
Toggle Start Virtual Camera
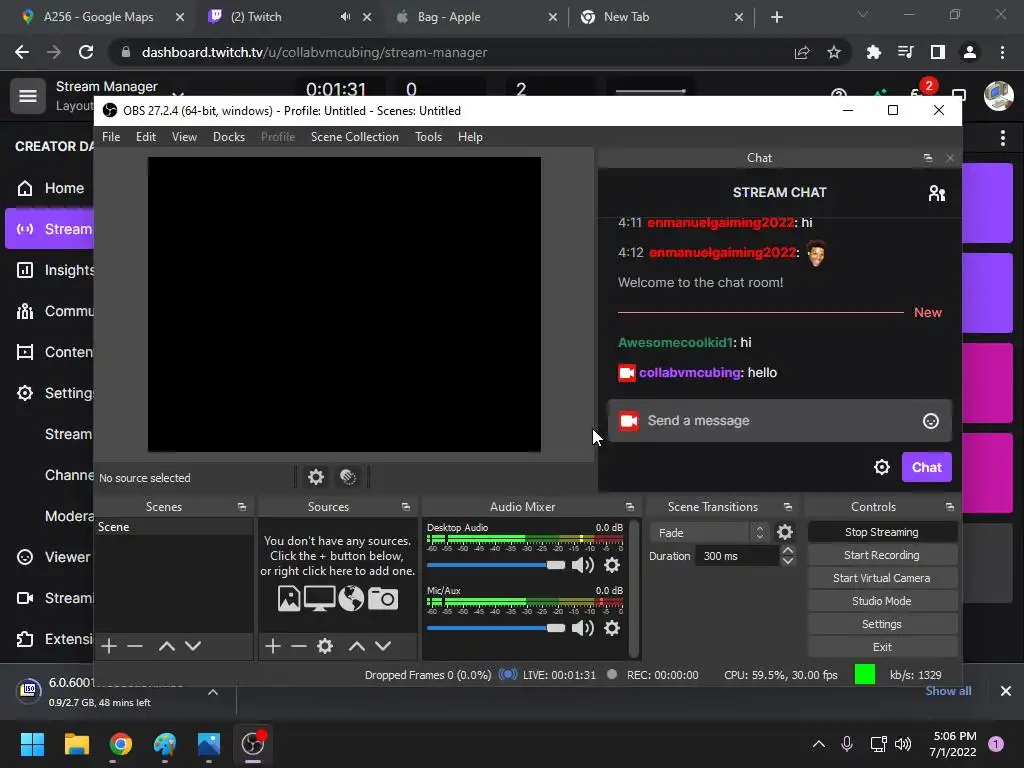(882, 578)
